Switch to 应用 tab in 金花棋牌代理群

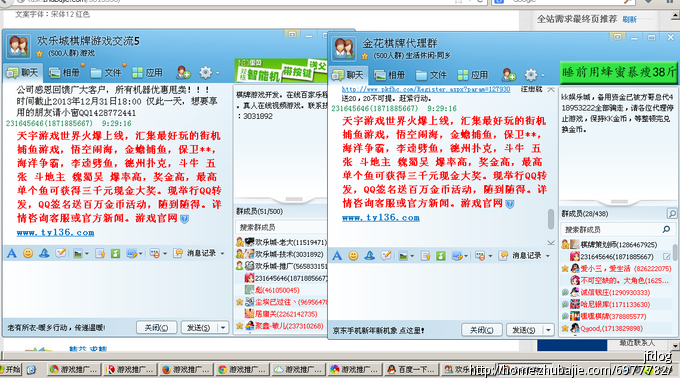point(473,75)
